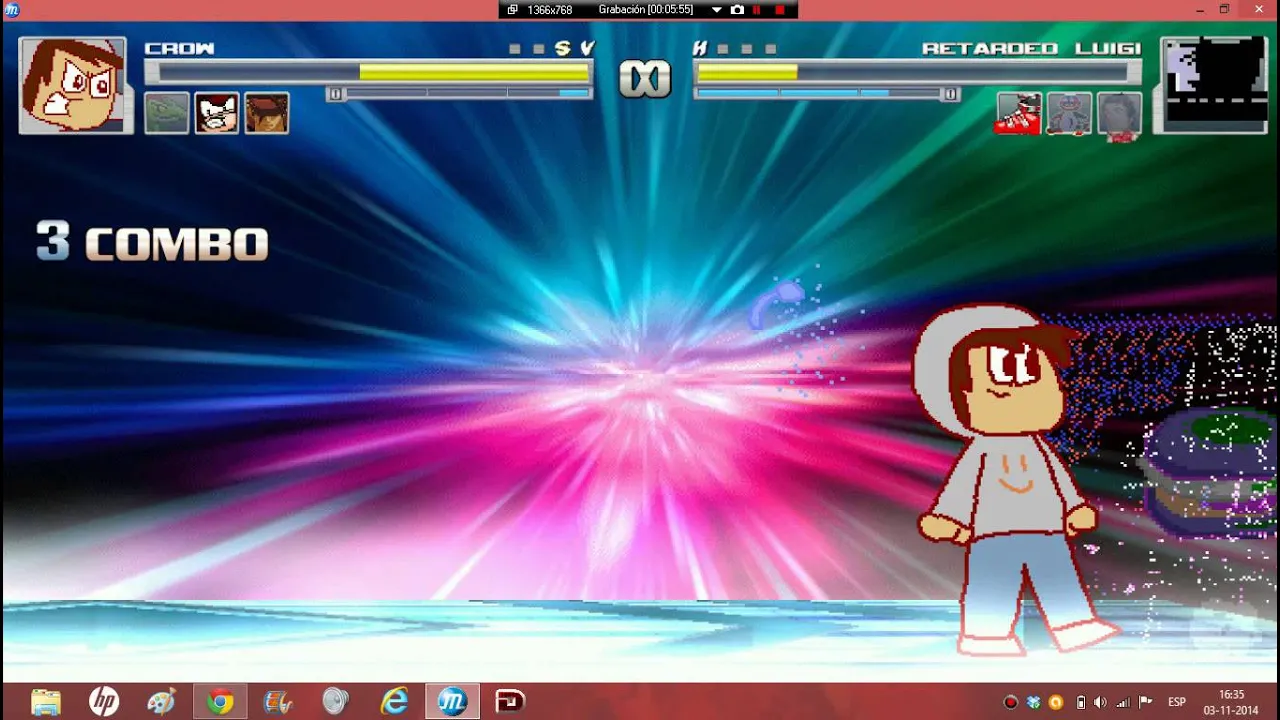1280x720 pixels.
Task: Select opponent's red sneaker teammate icon
Action: coord(1018,114)
